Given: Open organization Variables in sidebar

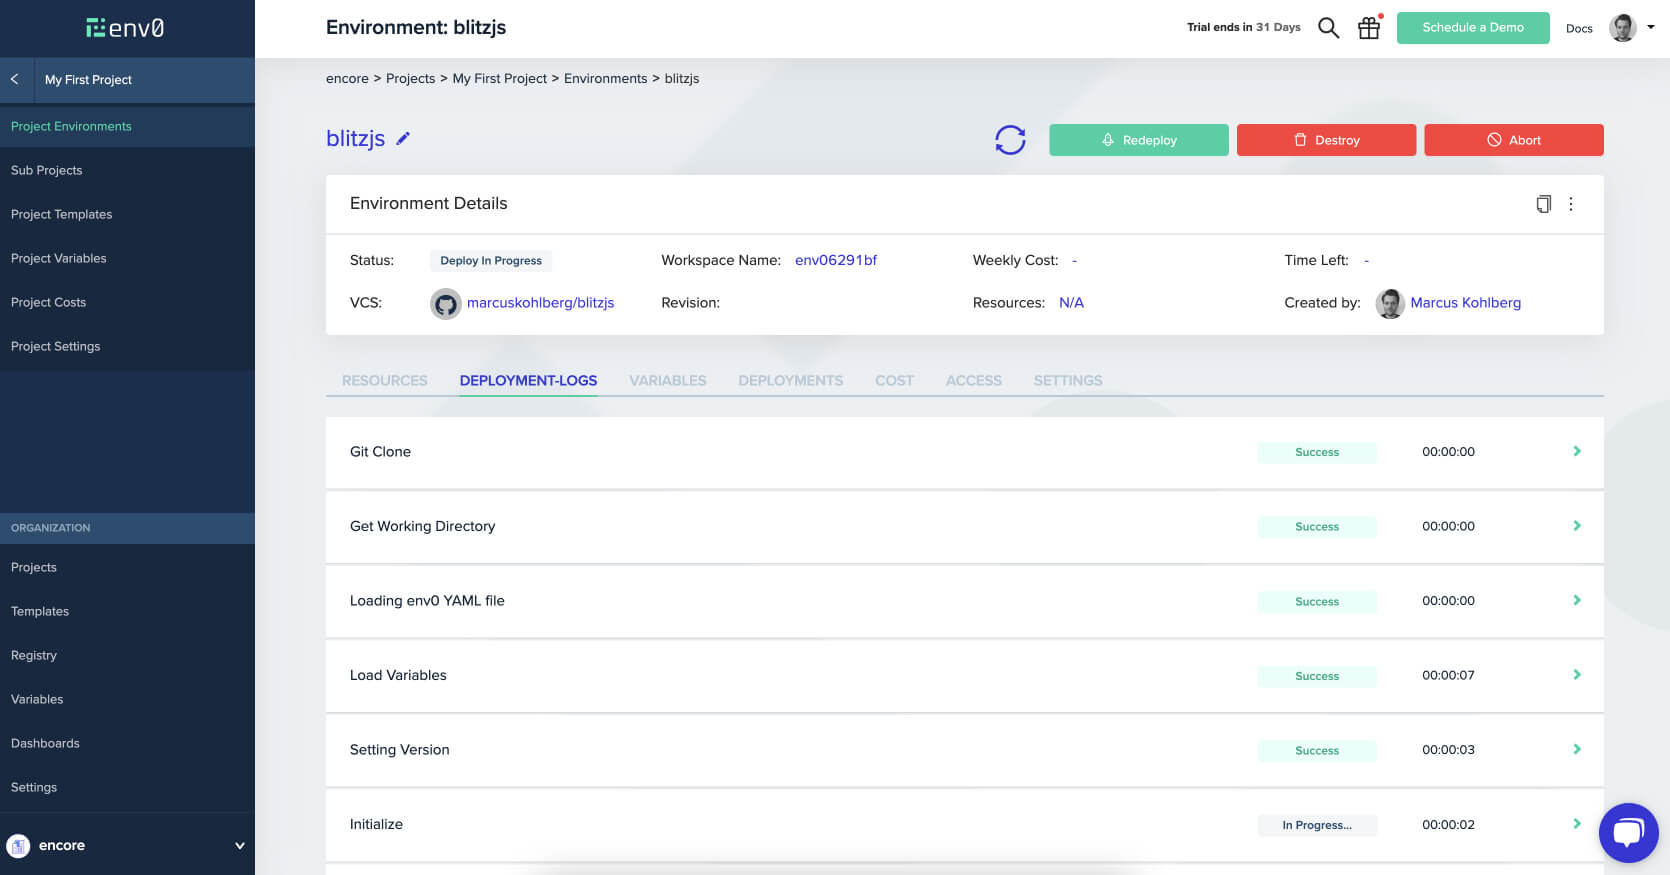Looking at the screenshot, I should tap(127, 699).
